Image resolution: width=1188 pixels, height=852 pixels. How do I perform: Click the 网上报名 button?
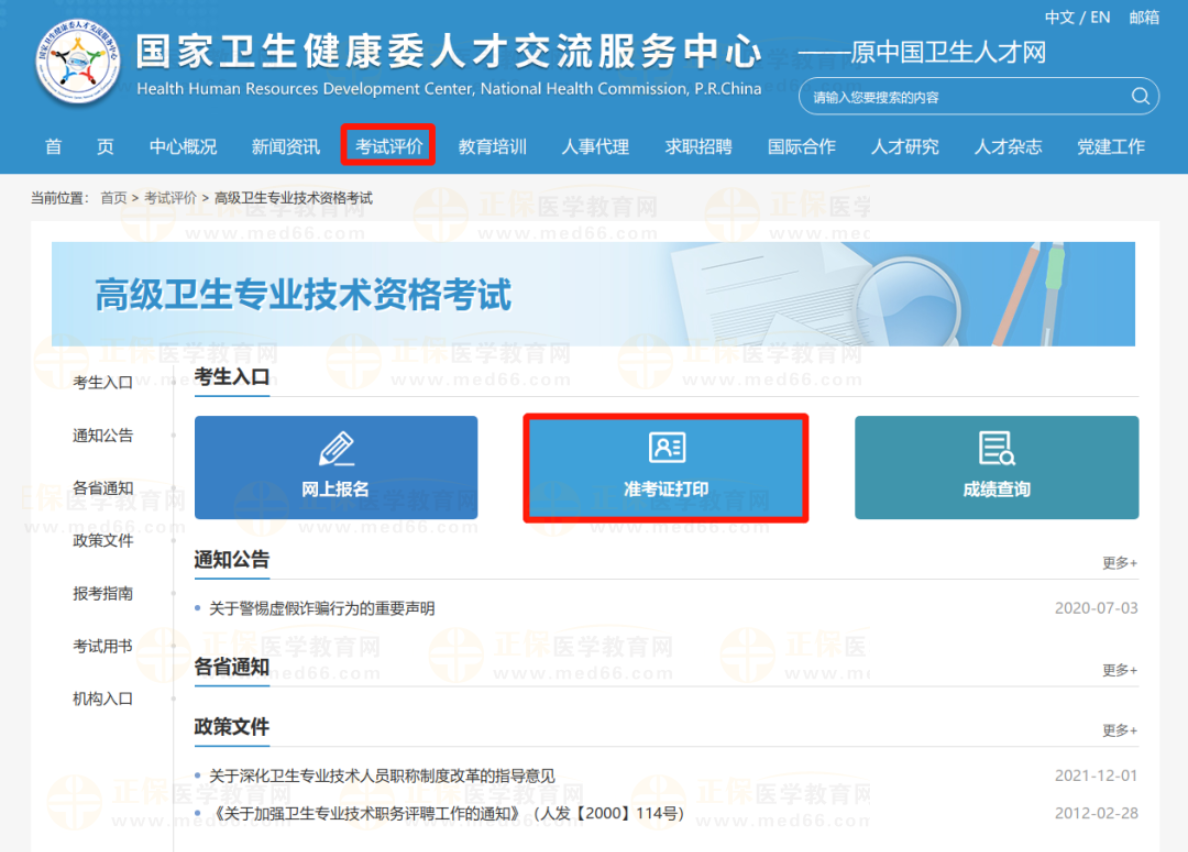336,468
